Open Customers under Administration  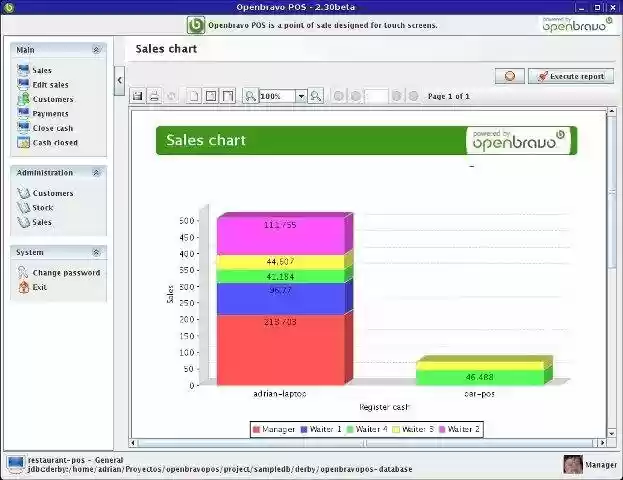click(45, 193)
